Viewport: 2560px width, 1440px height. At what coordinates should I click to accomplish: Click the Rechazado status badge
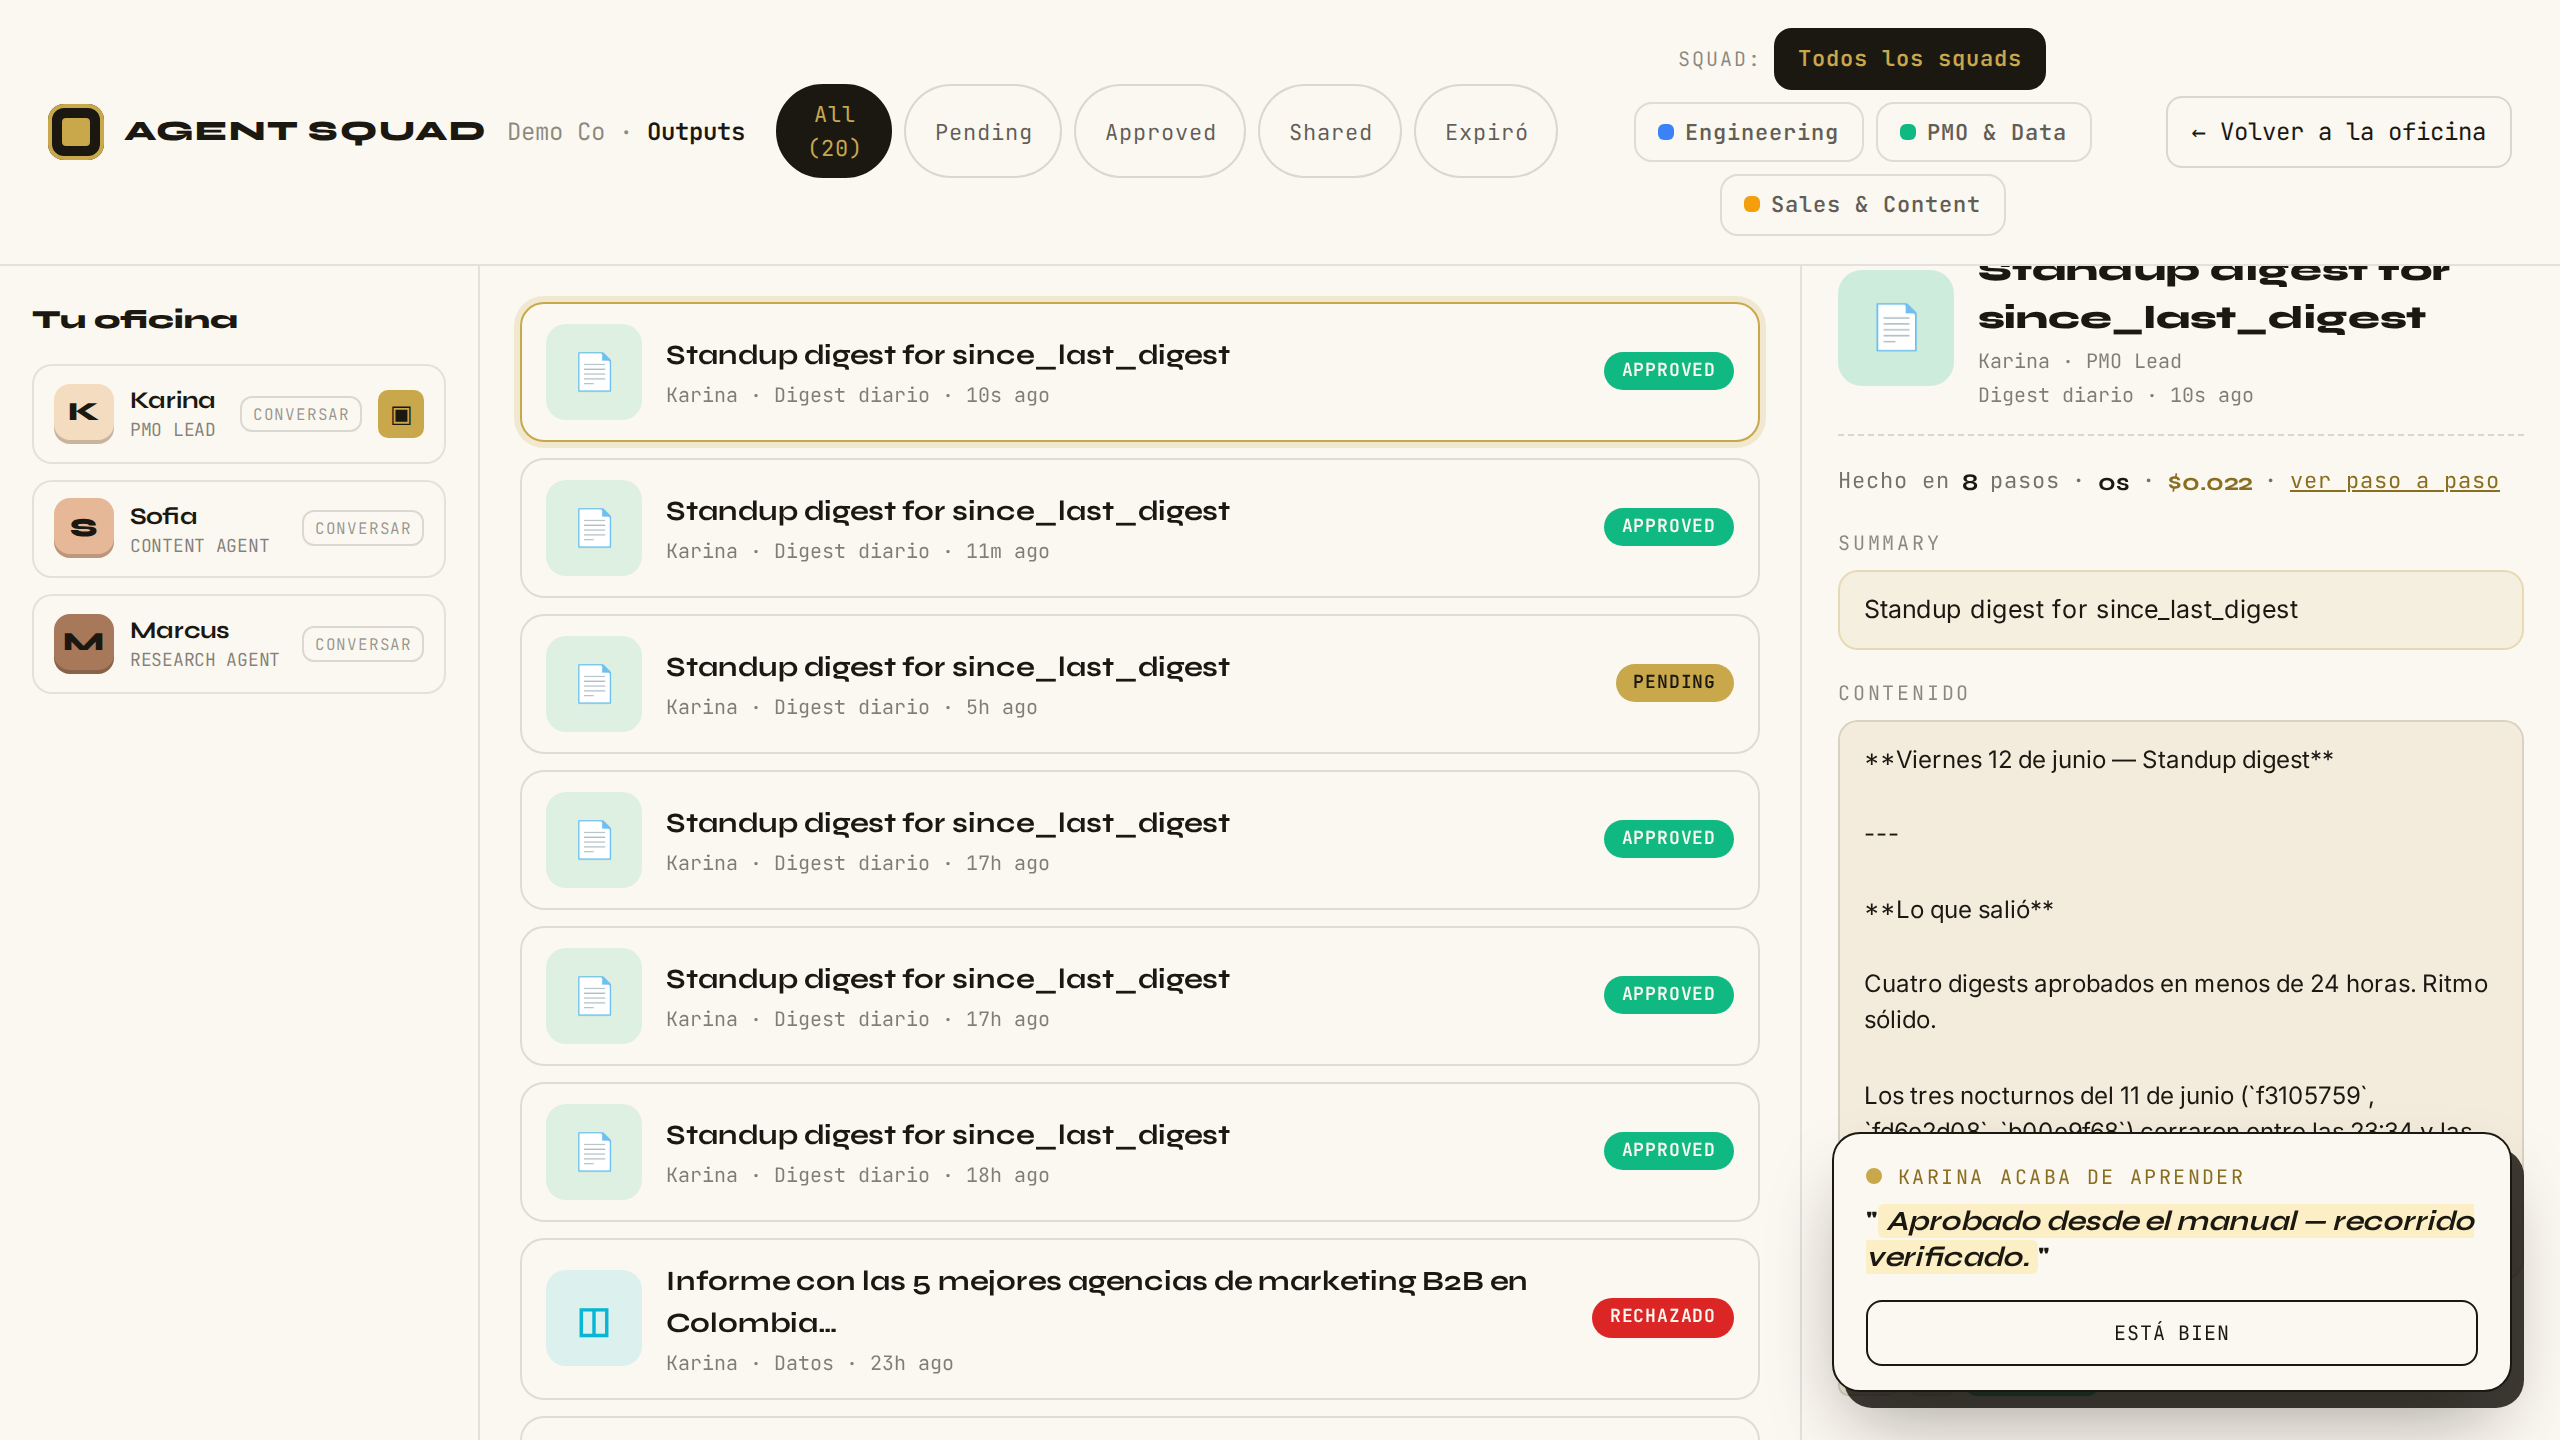1663,1316
